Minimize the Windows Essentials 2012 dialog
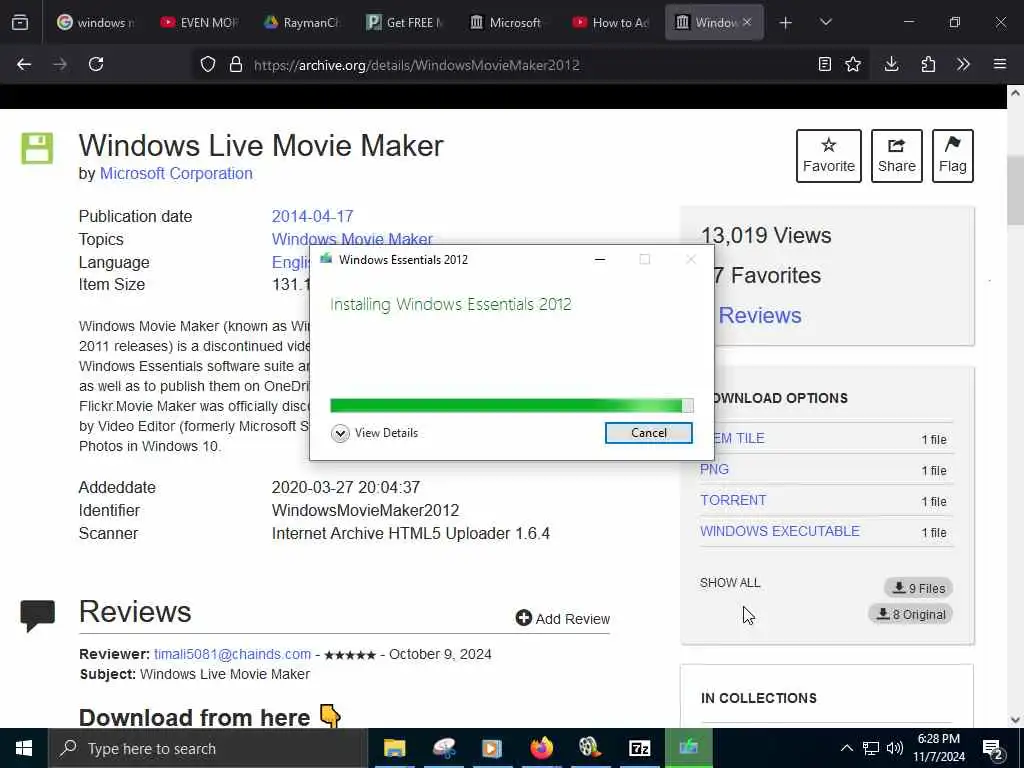The image size is (1024, 768). (600, 259)
